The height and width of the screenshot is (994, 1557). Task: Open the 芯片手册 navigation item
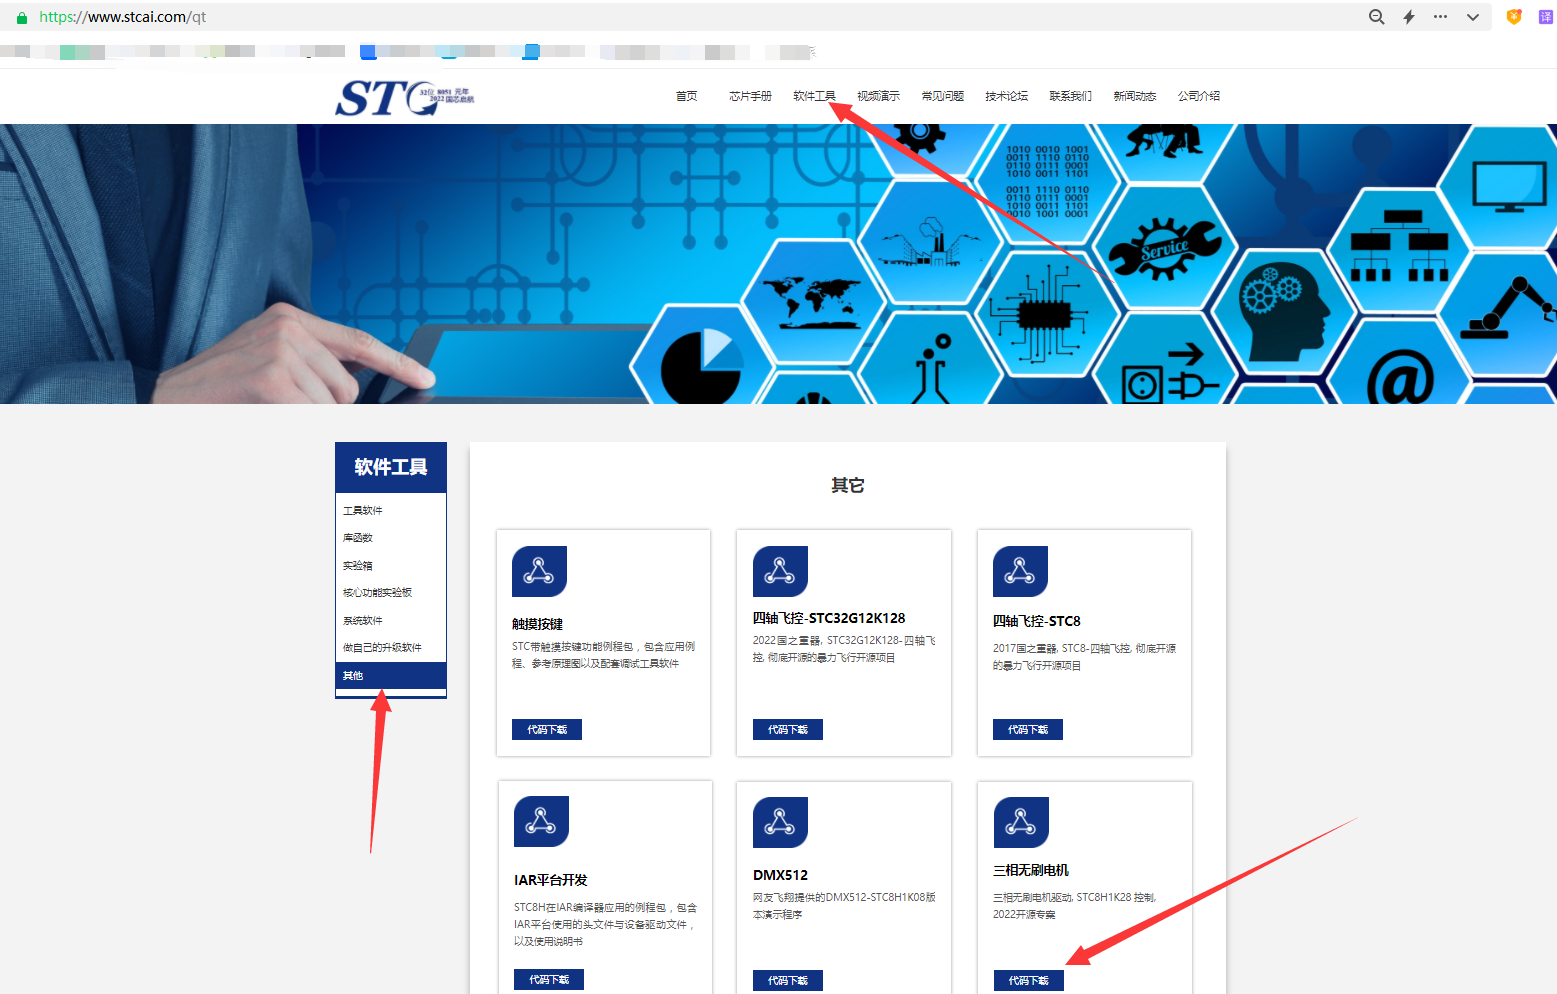tap(750, 96)
